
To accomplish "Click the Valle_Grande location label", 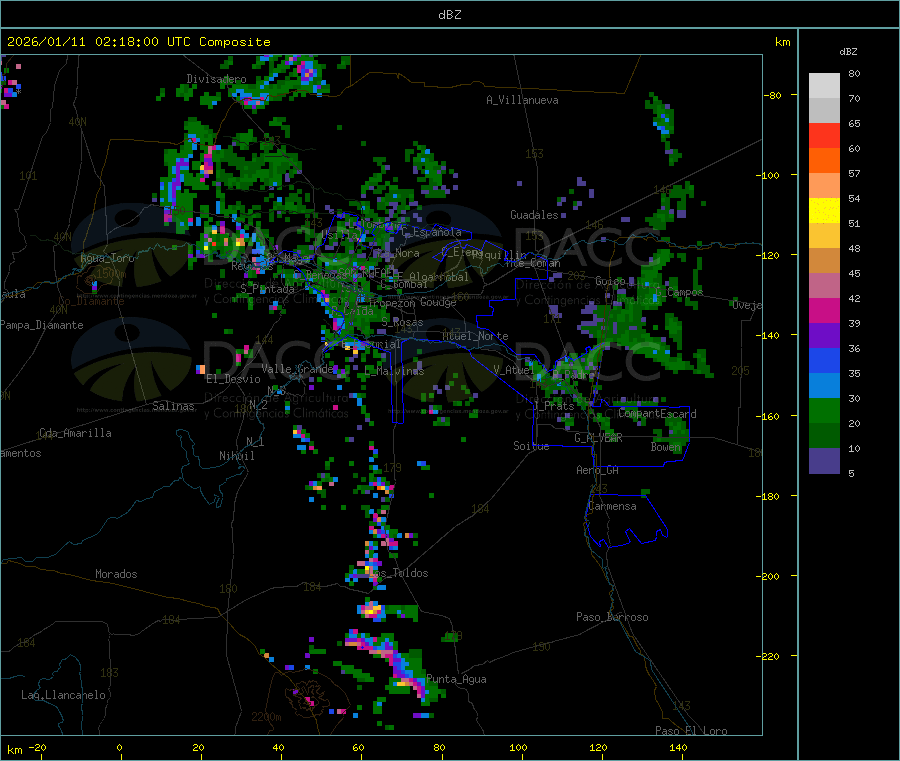I will coord(297,369).
